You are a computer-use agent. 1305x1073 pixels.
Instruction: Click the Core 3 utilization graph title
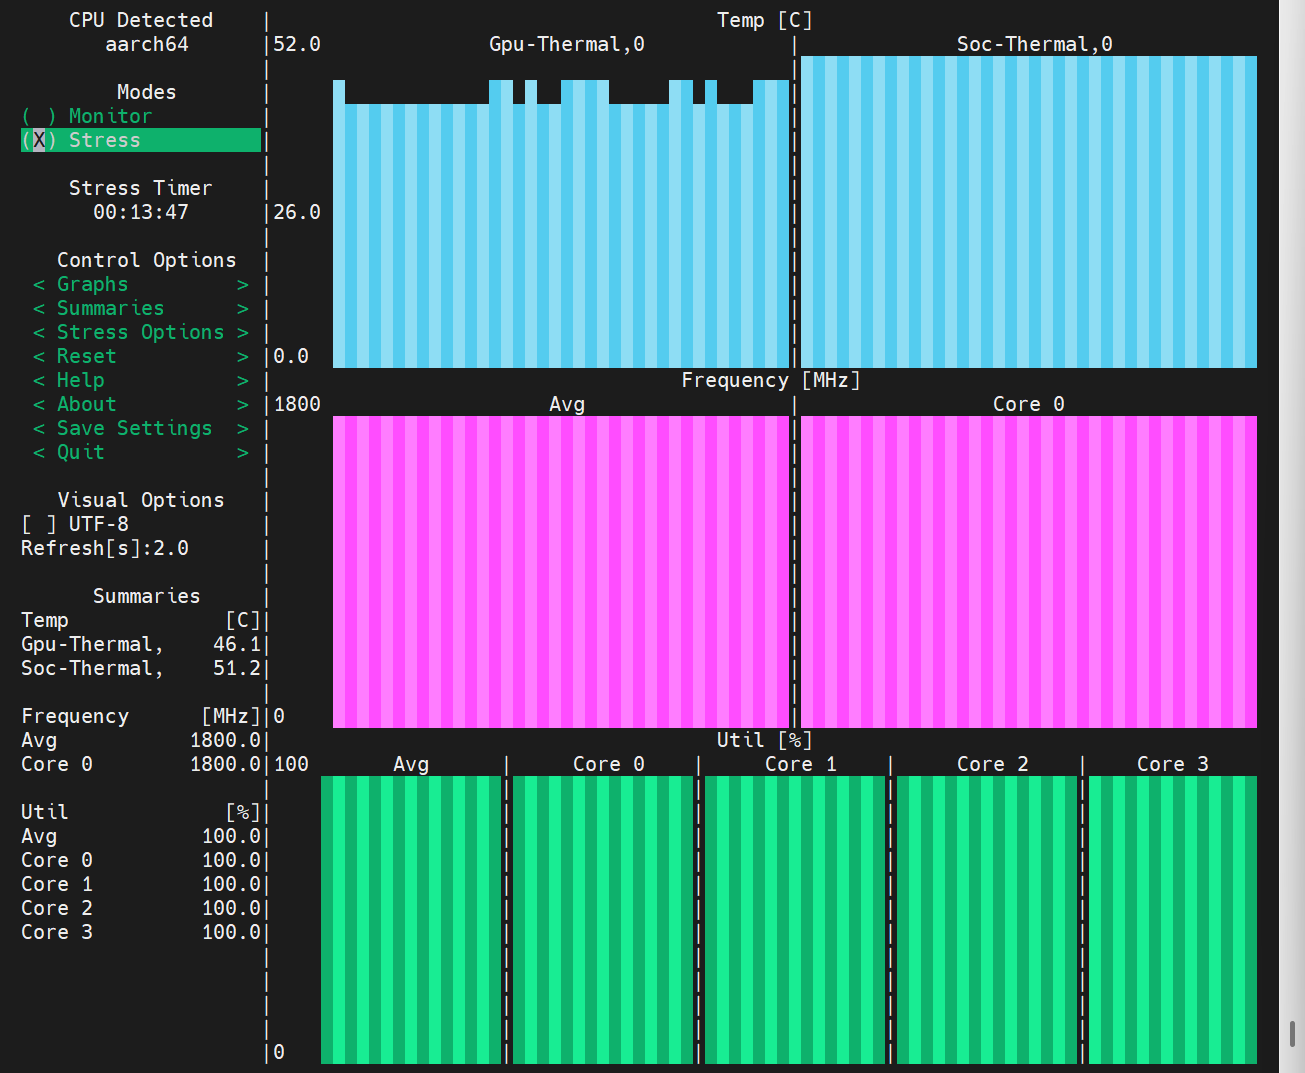pyautogui.click(x=1173, y=764)
